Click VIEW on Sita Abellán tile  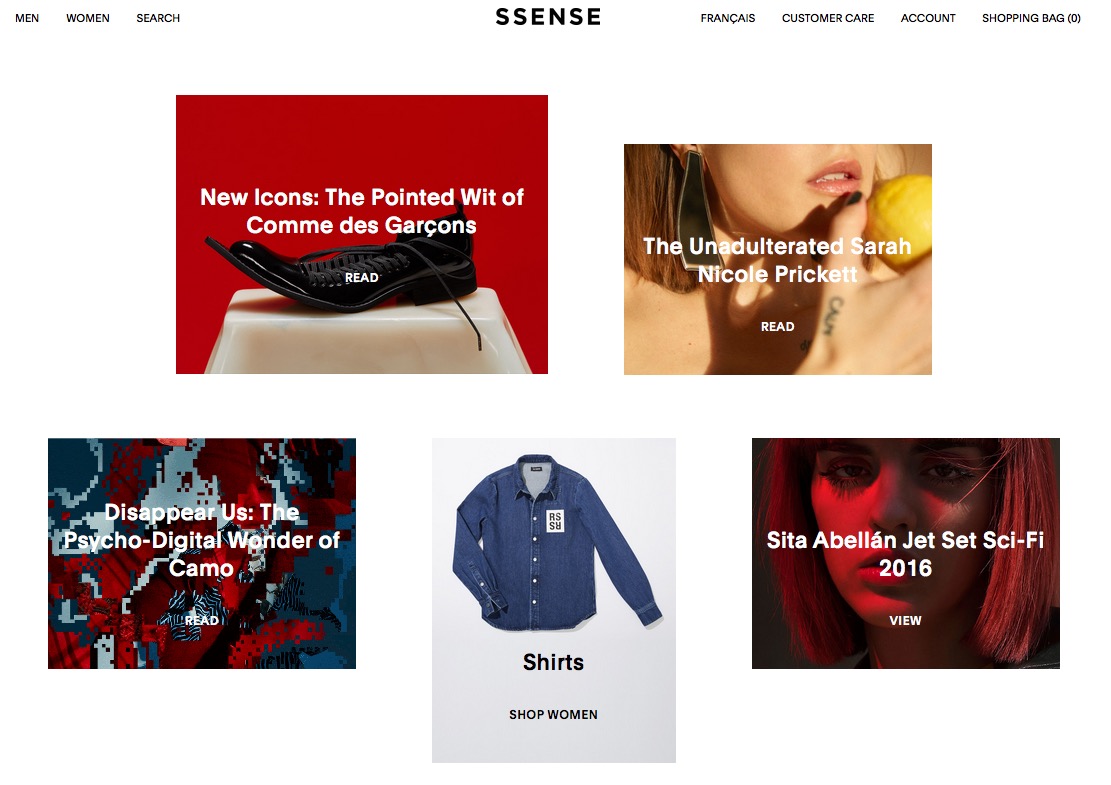906,621
